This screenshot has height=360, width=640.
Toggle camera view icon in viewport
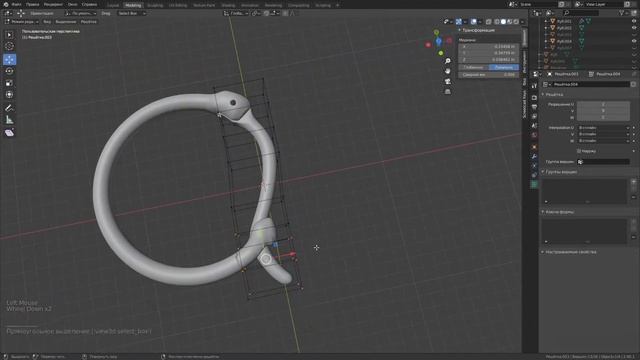(x=448, y=81)
